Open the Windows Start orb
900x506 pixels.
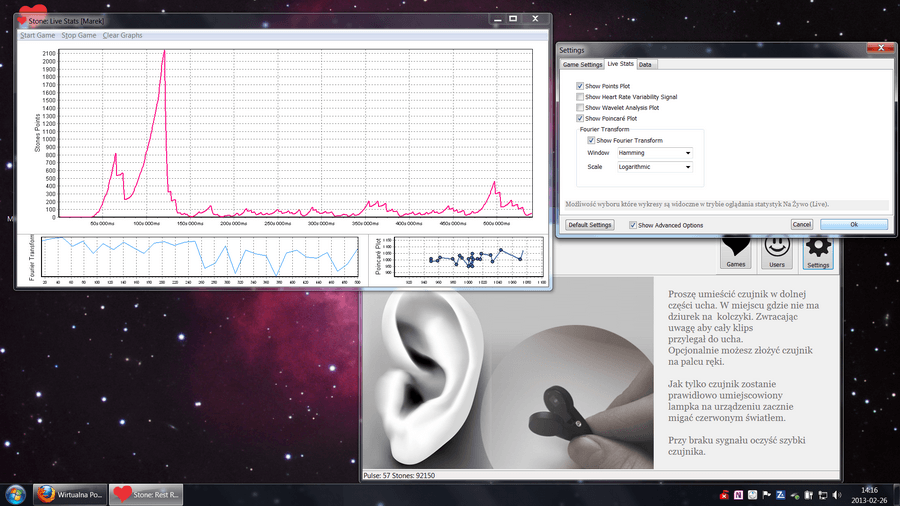(15, 495)
